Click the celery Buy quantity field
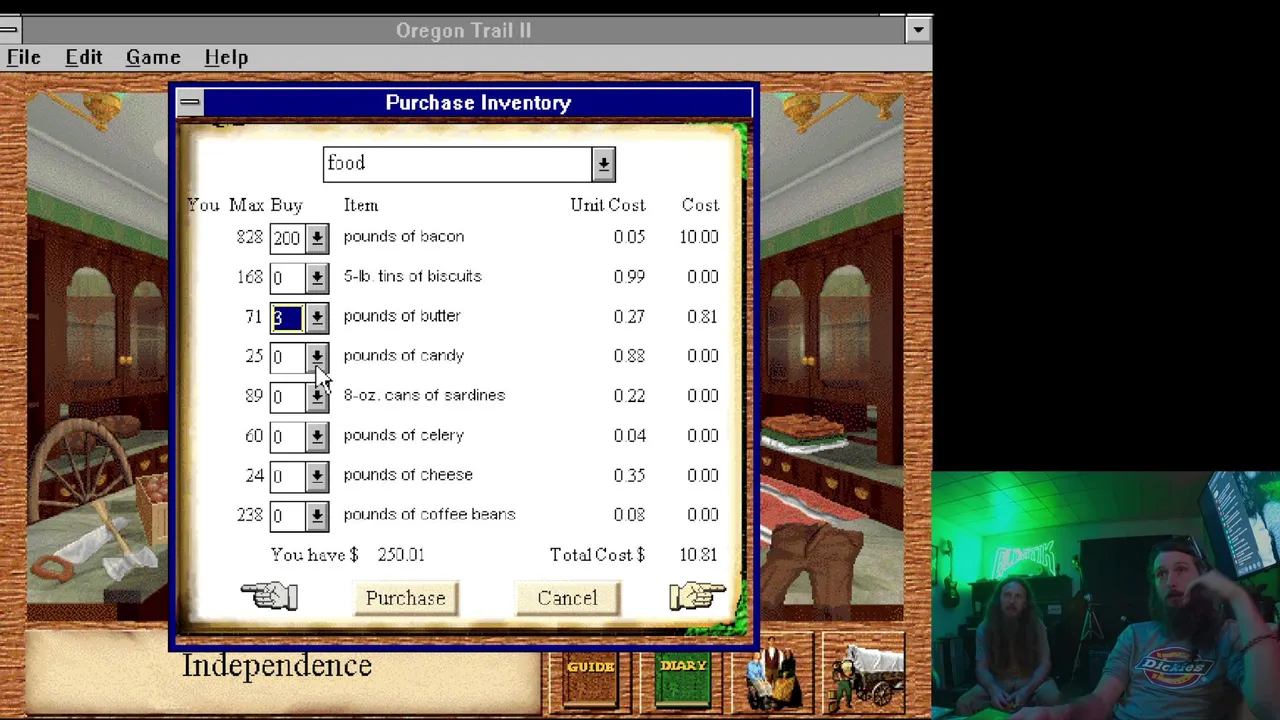 tap(287, 437)
